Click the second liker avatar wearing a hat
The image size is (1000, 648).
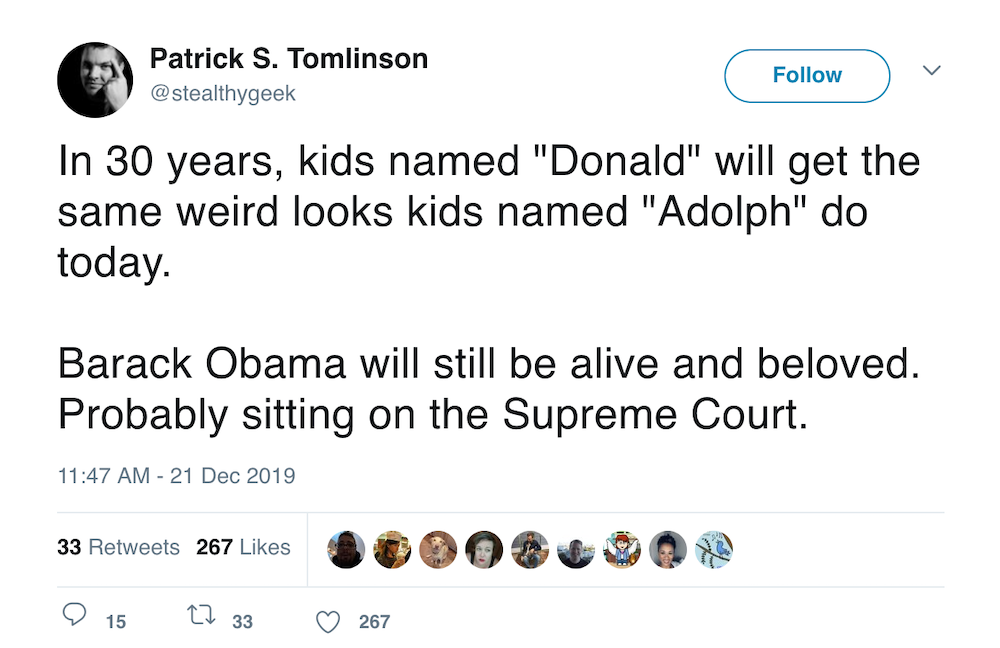click(392, 549)
